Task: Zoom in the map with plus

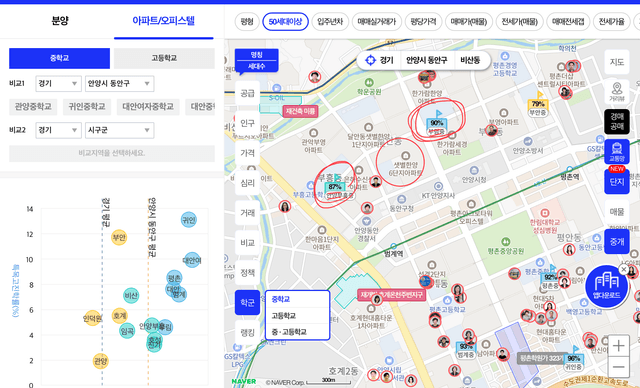Action: 618,346
